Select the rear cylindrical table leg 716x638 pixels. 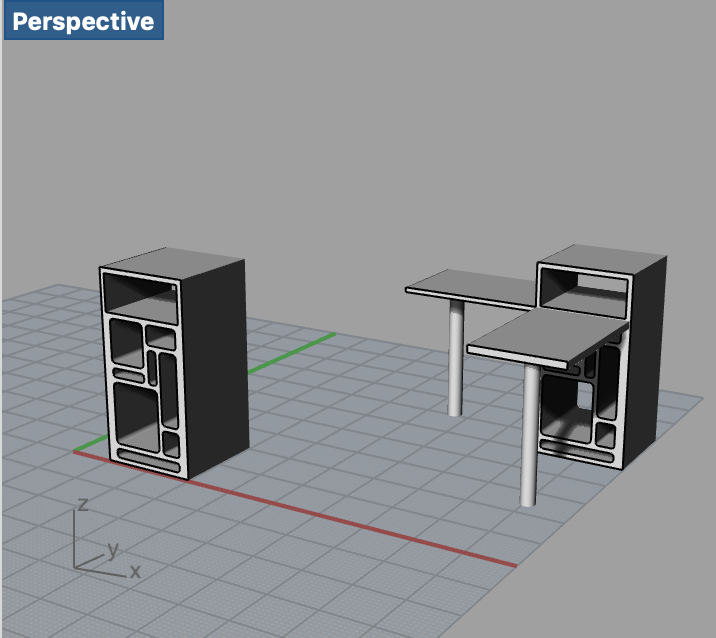click(456, 358)
